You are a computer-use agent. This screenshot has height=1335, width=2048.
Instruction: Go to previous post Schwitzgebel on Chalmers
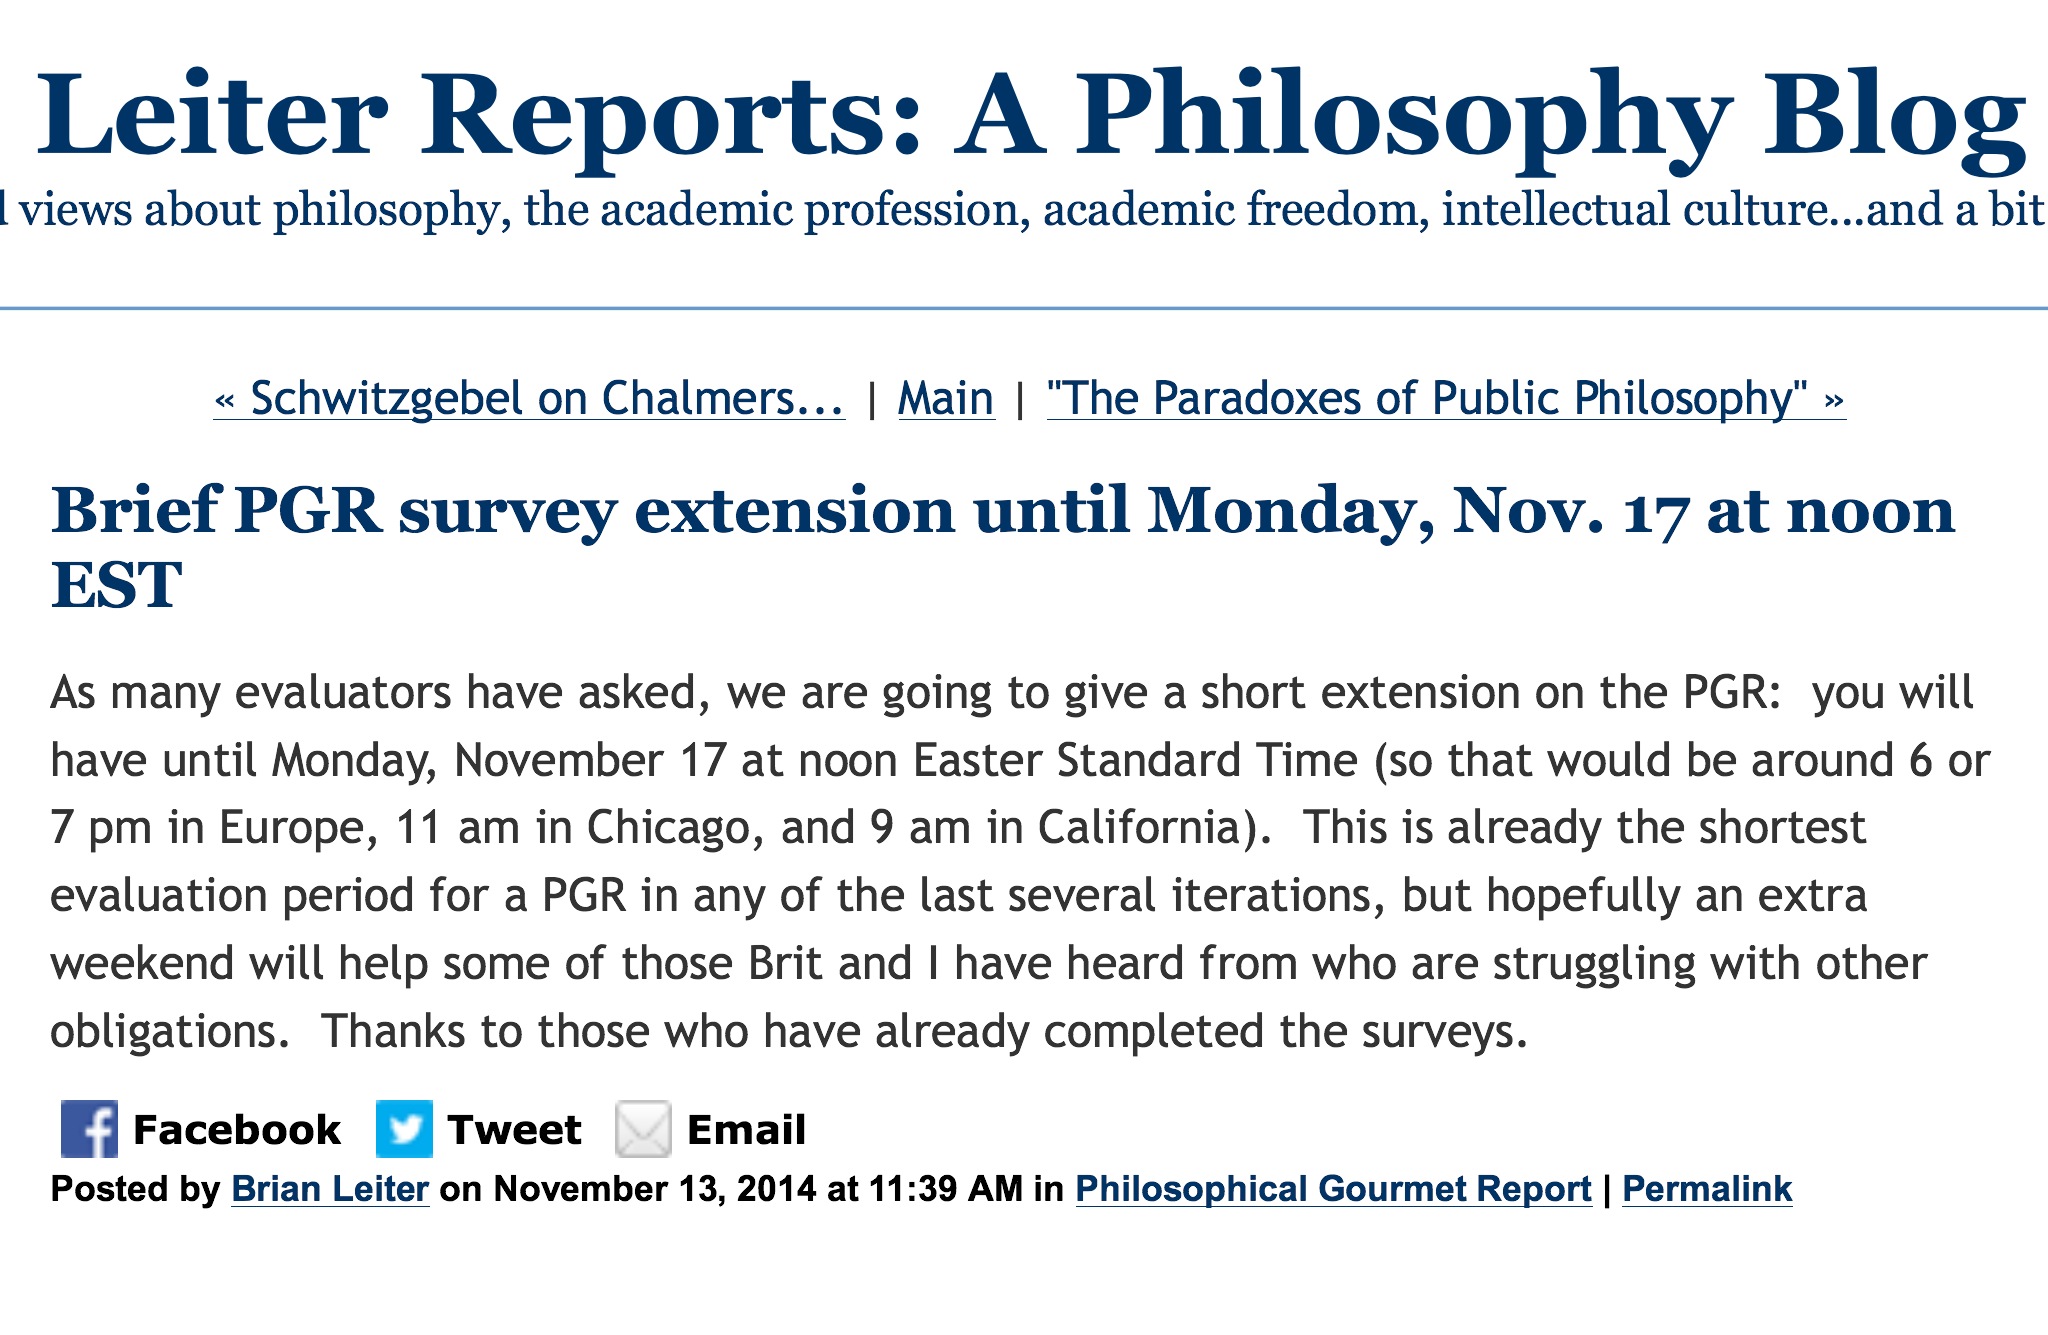(529, 399)
